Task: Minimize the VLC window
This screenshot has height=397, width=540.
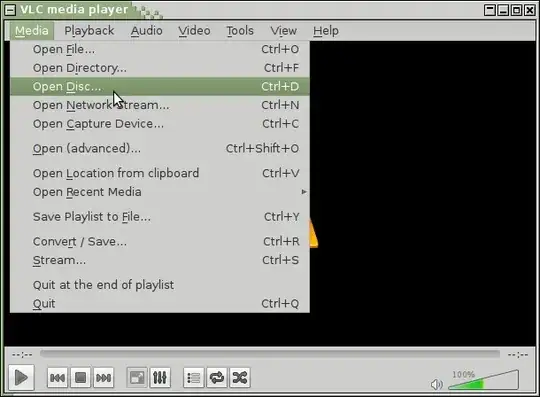Action: tap(503, 10)
